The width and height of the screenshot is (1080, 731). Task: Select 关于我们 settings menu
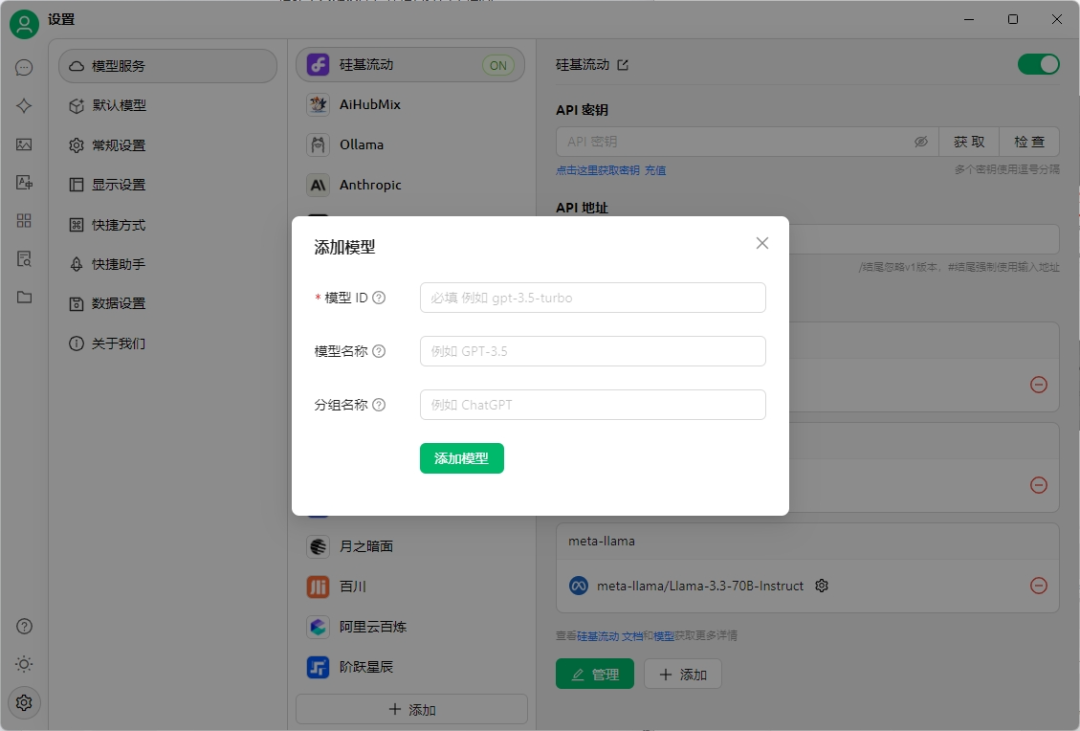(x=168, y=343)
